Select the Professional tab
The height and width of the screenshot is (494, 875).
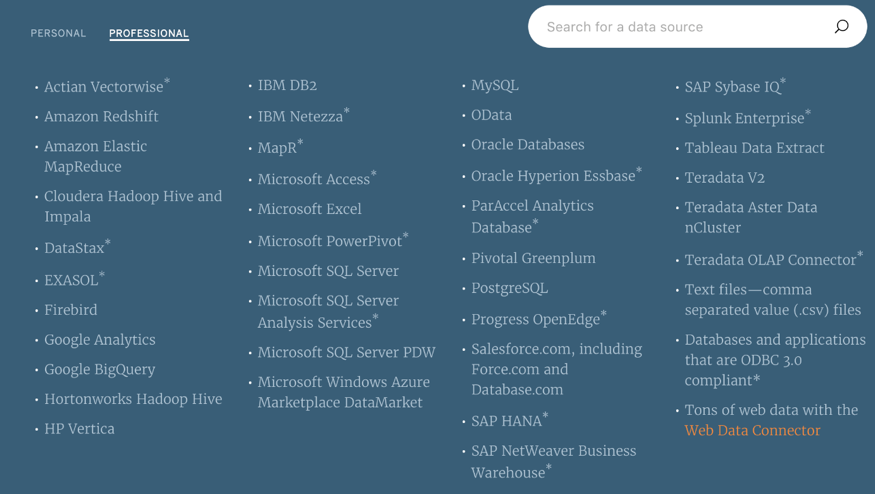click(149, 34)
